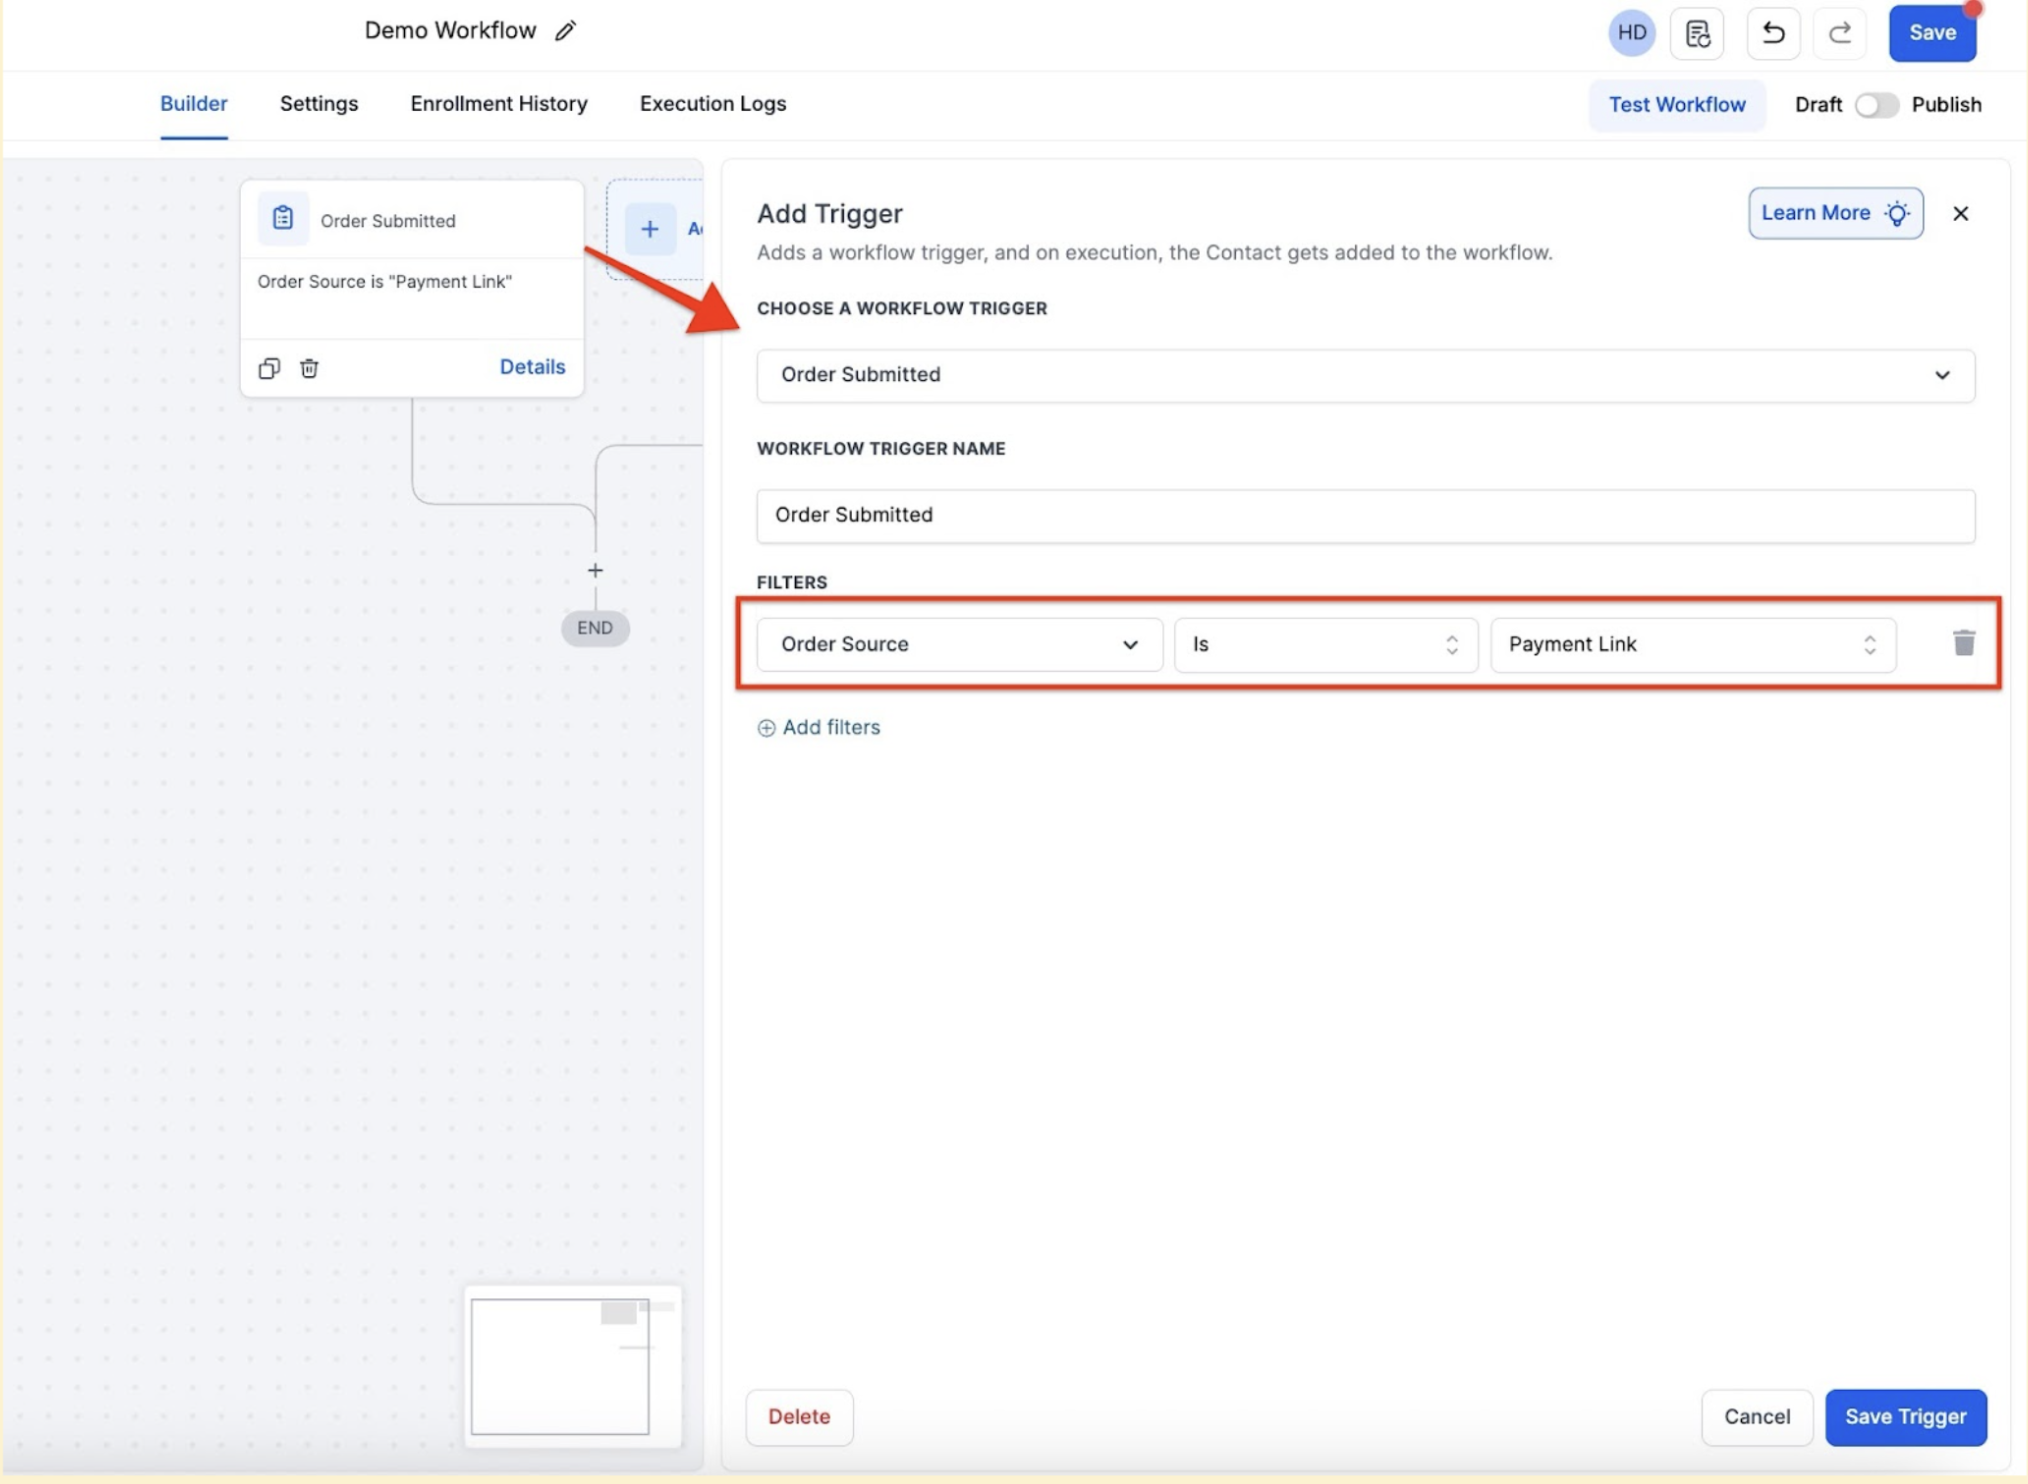Click the undo arrow icon
This screenshot has height=1484, width=2028.
click(x=1773, y=33)
